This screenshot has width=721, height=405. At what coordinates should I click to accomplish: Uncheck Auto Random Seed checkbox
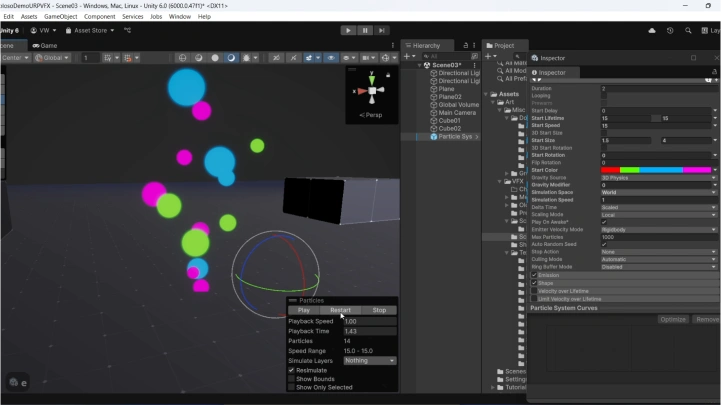604,244
